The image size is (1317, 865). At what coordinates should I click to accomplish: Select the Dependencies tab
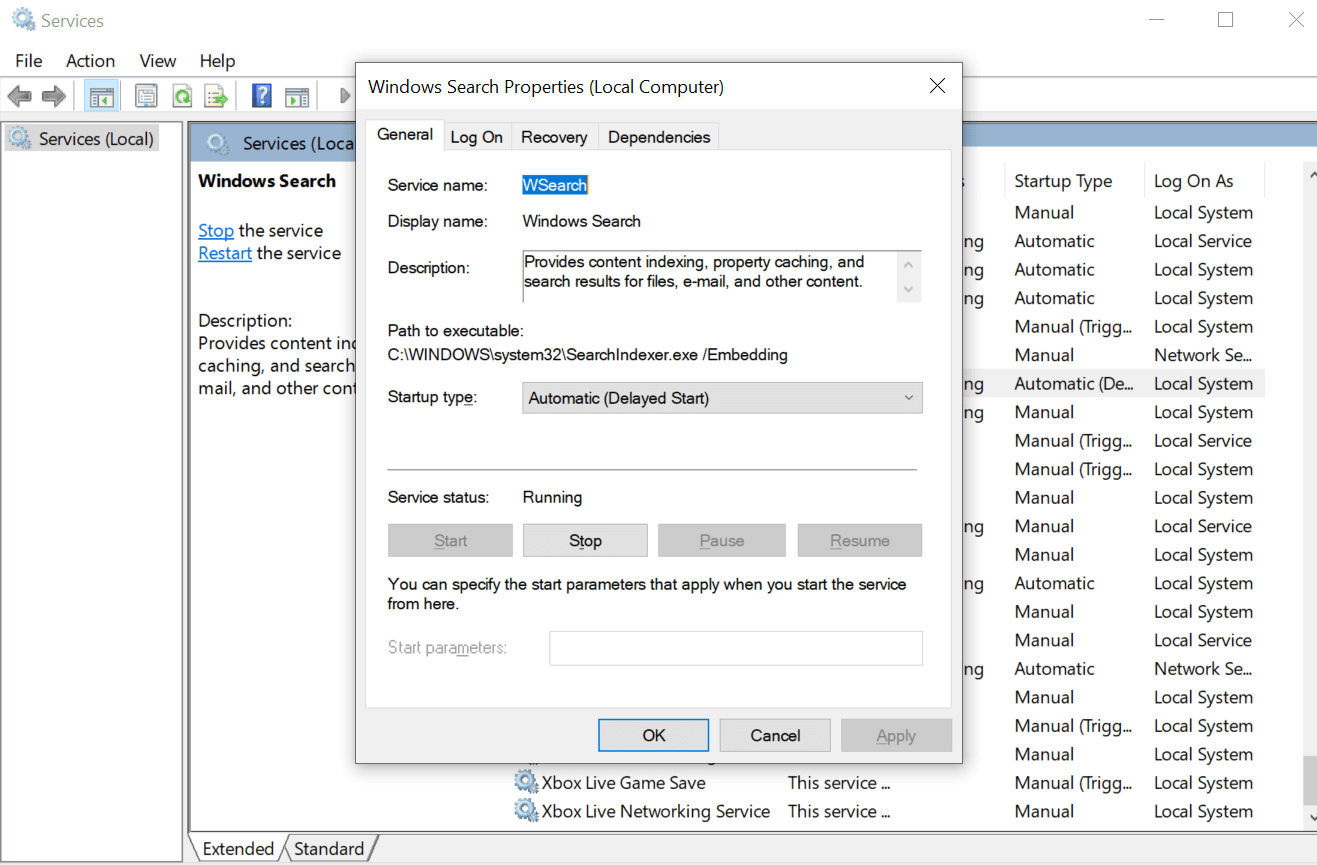point(658,137)
